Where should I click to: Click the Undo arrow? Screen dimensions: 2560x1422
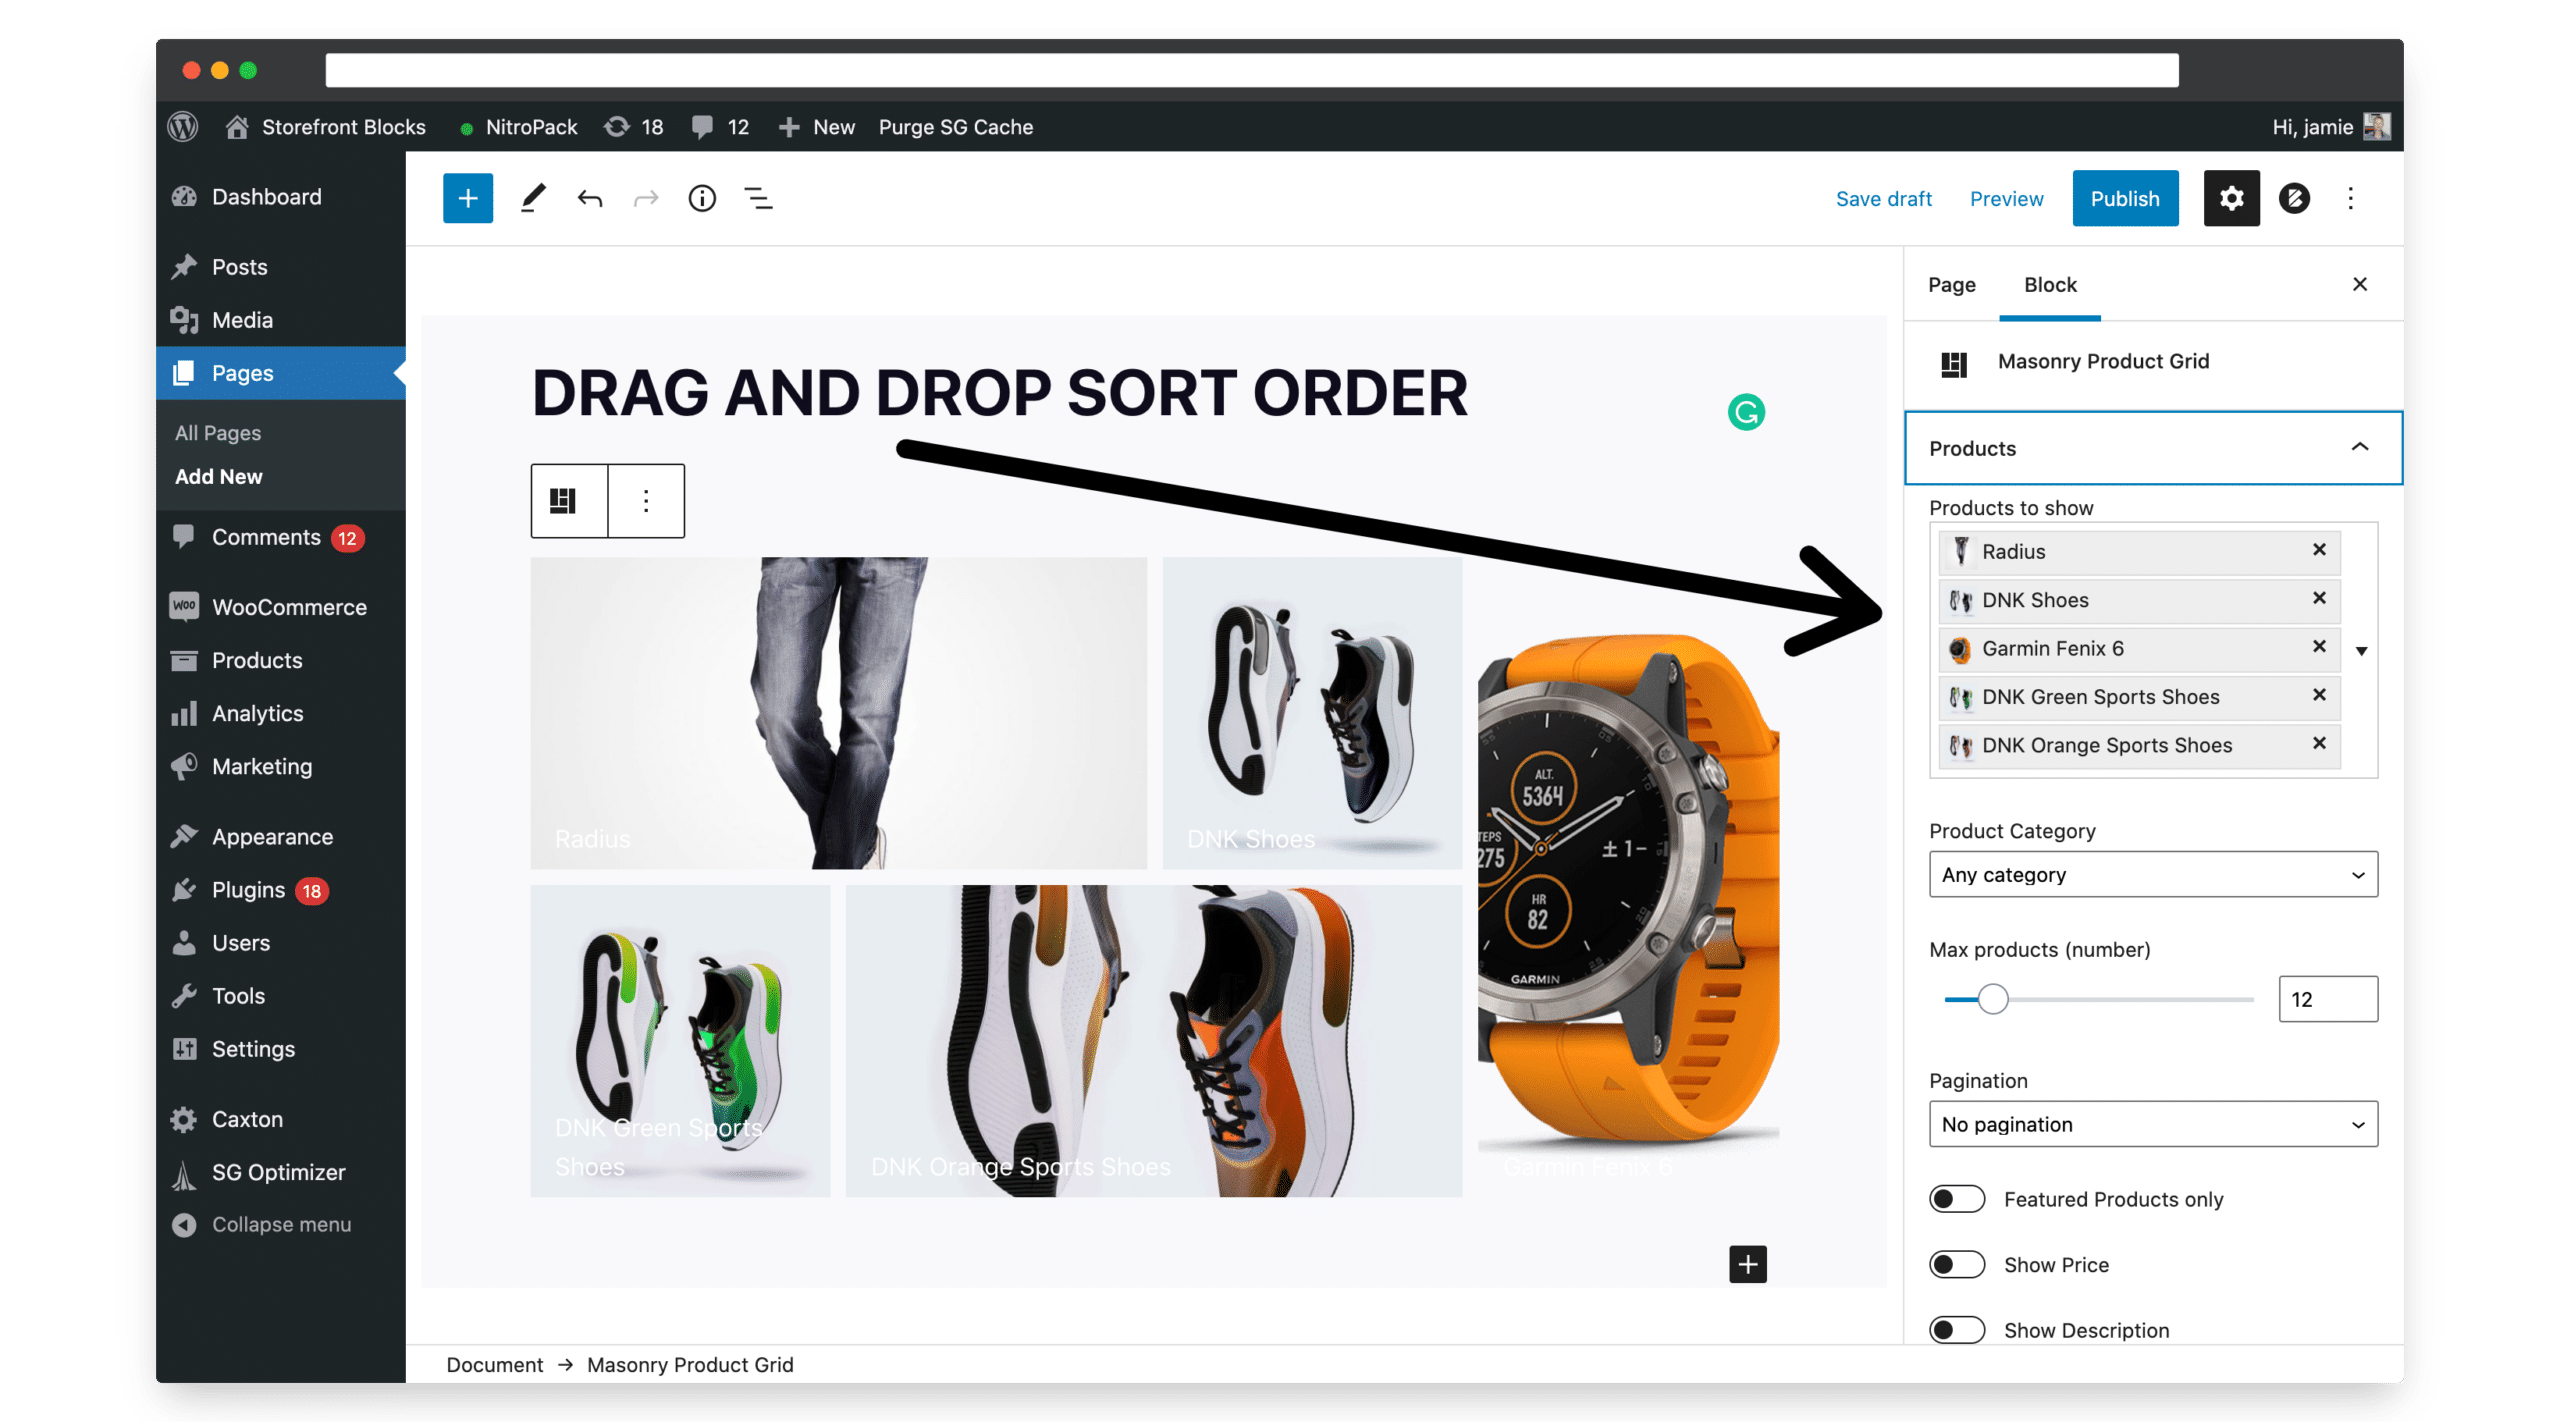click(x=590, y=198)
